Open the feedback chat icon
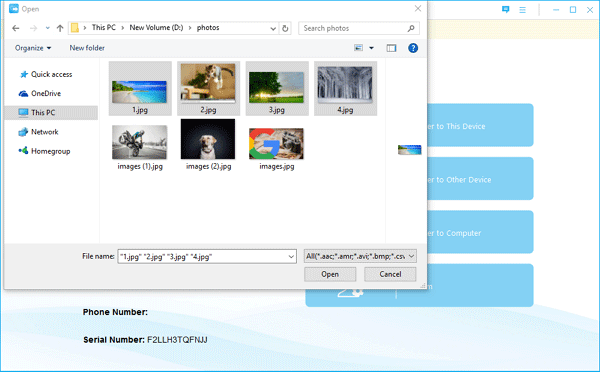 coord(505,10)
